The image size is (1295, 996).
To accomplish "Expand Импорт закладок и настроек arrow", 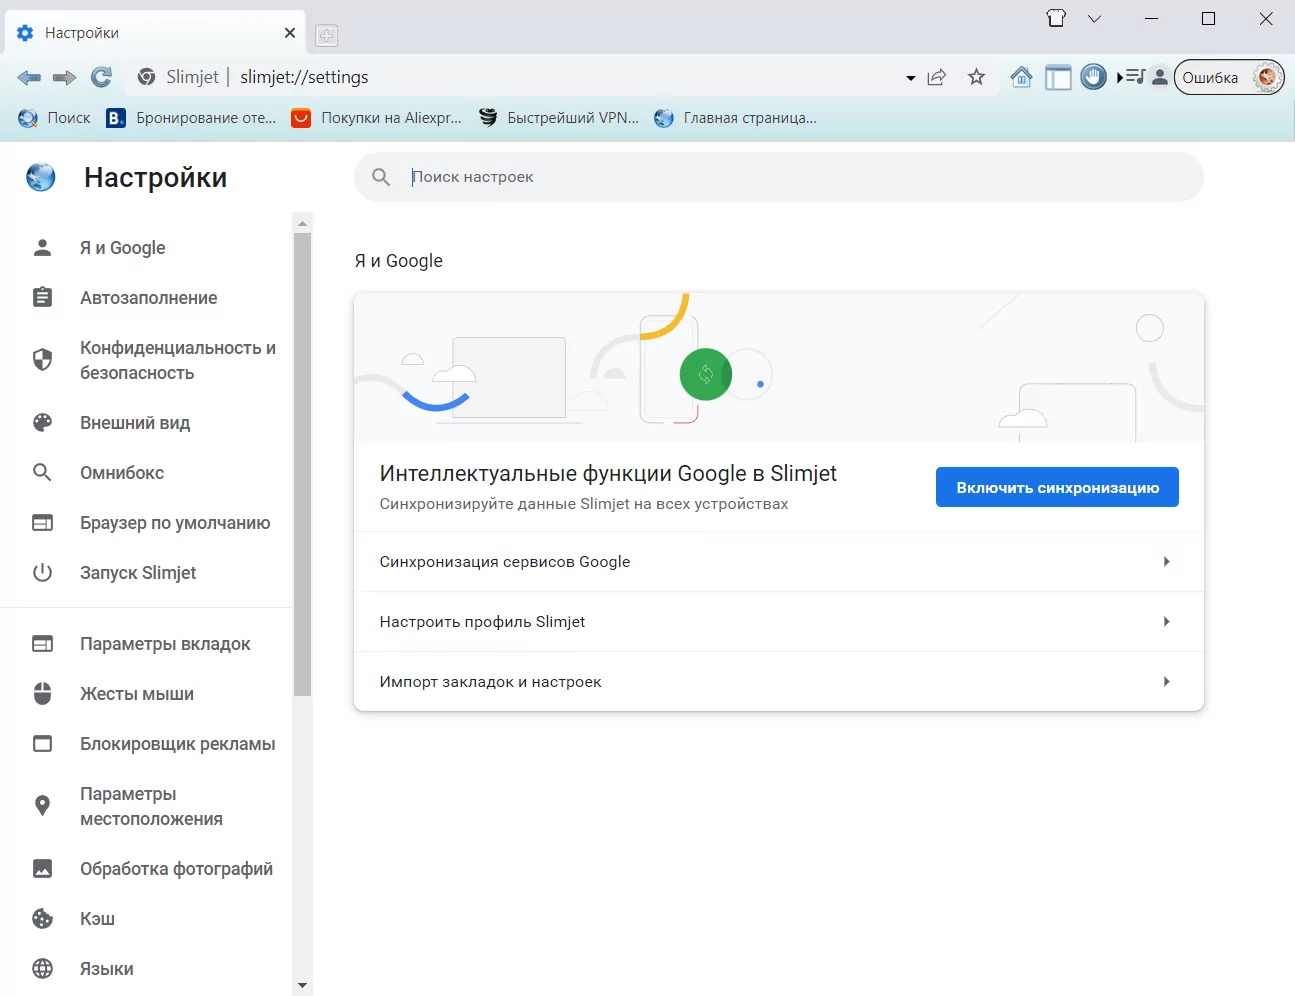I will click(x=1166, y=682).
